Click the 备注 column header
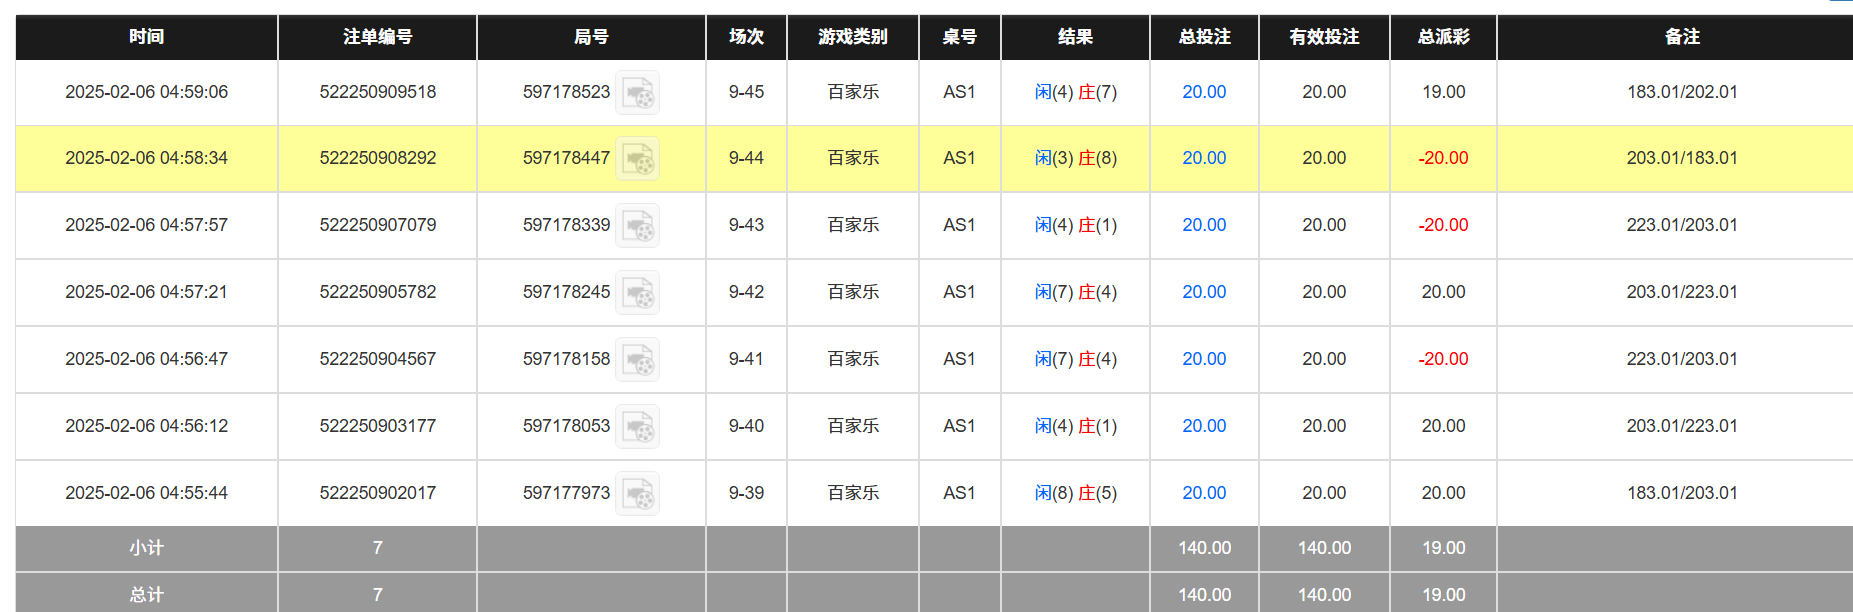The width and height of the screenshot is (1853, 612). click(1681, 37)
